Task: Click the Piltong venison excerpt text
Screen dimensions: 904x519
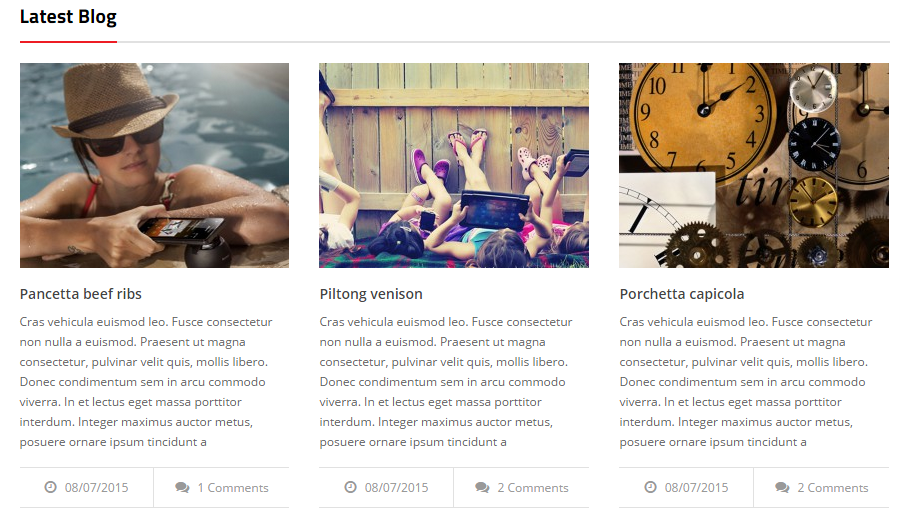Action: click(446, 382)
